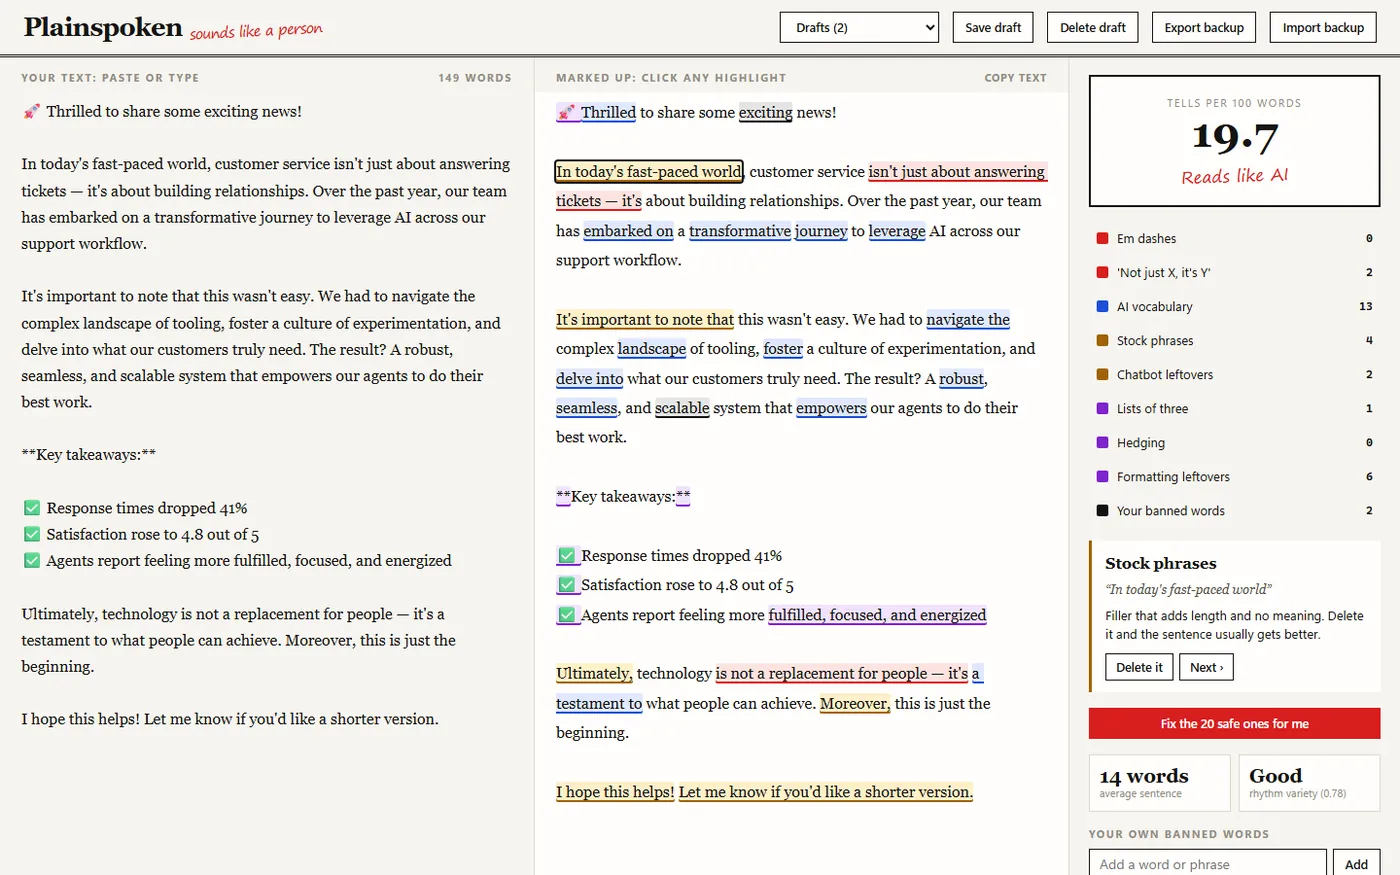This screenshot has width=1400, height=875.
Task: Click the highlighted 'embarked on'
Action: pyautogui.click(x=629, y=230)
